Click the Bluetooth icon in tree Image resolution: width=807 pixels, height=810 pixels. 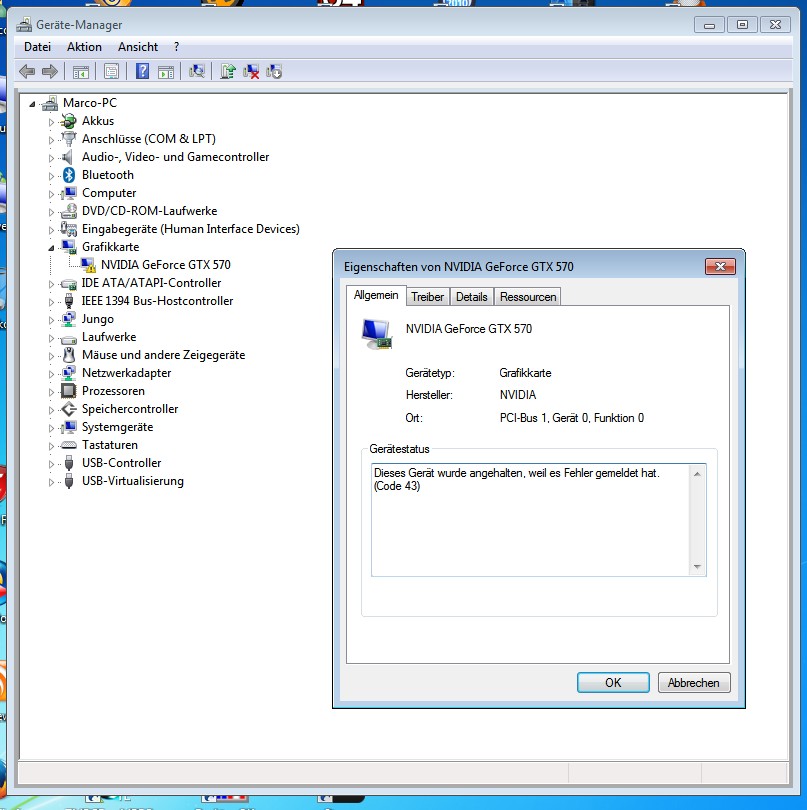[x=69, y=175]
